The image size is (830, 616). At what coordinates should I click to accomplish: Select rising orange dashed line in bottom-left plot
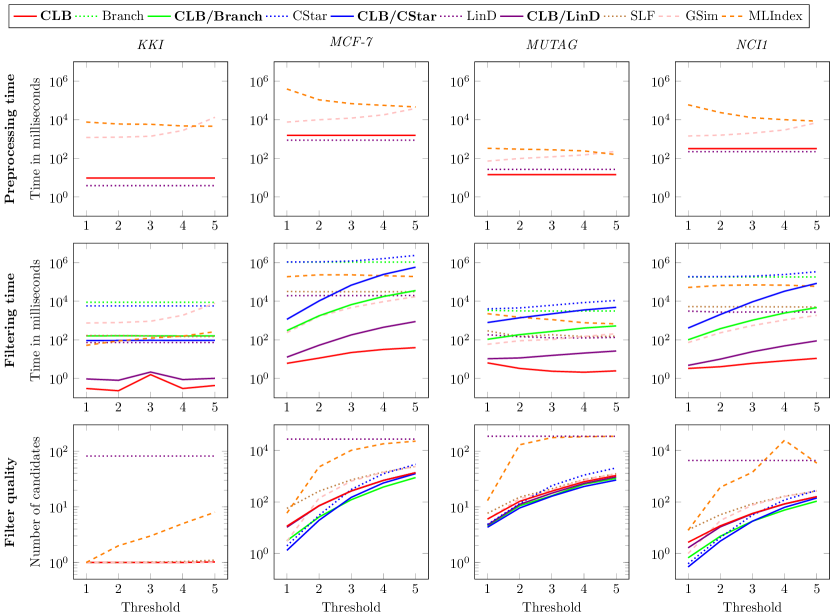click(x=150, y=536)
